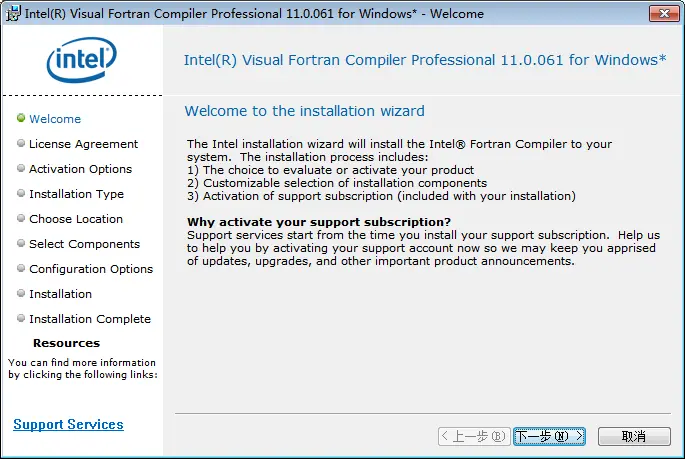Click the Installation Type step bullet
This screenshot has height=459, width=685.
point(21,193)
